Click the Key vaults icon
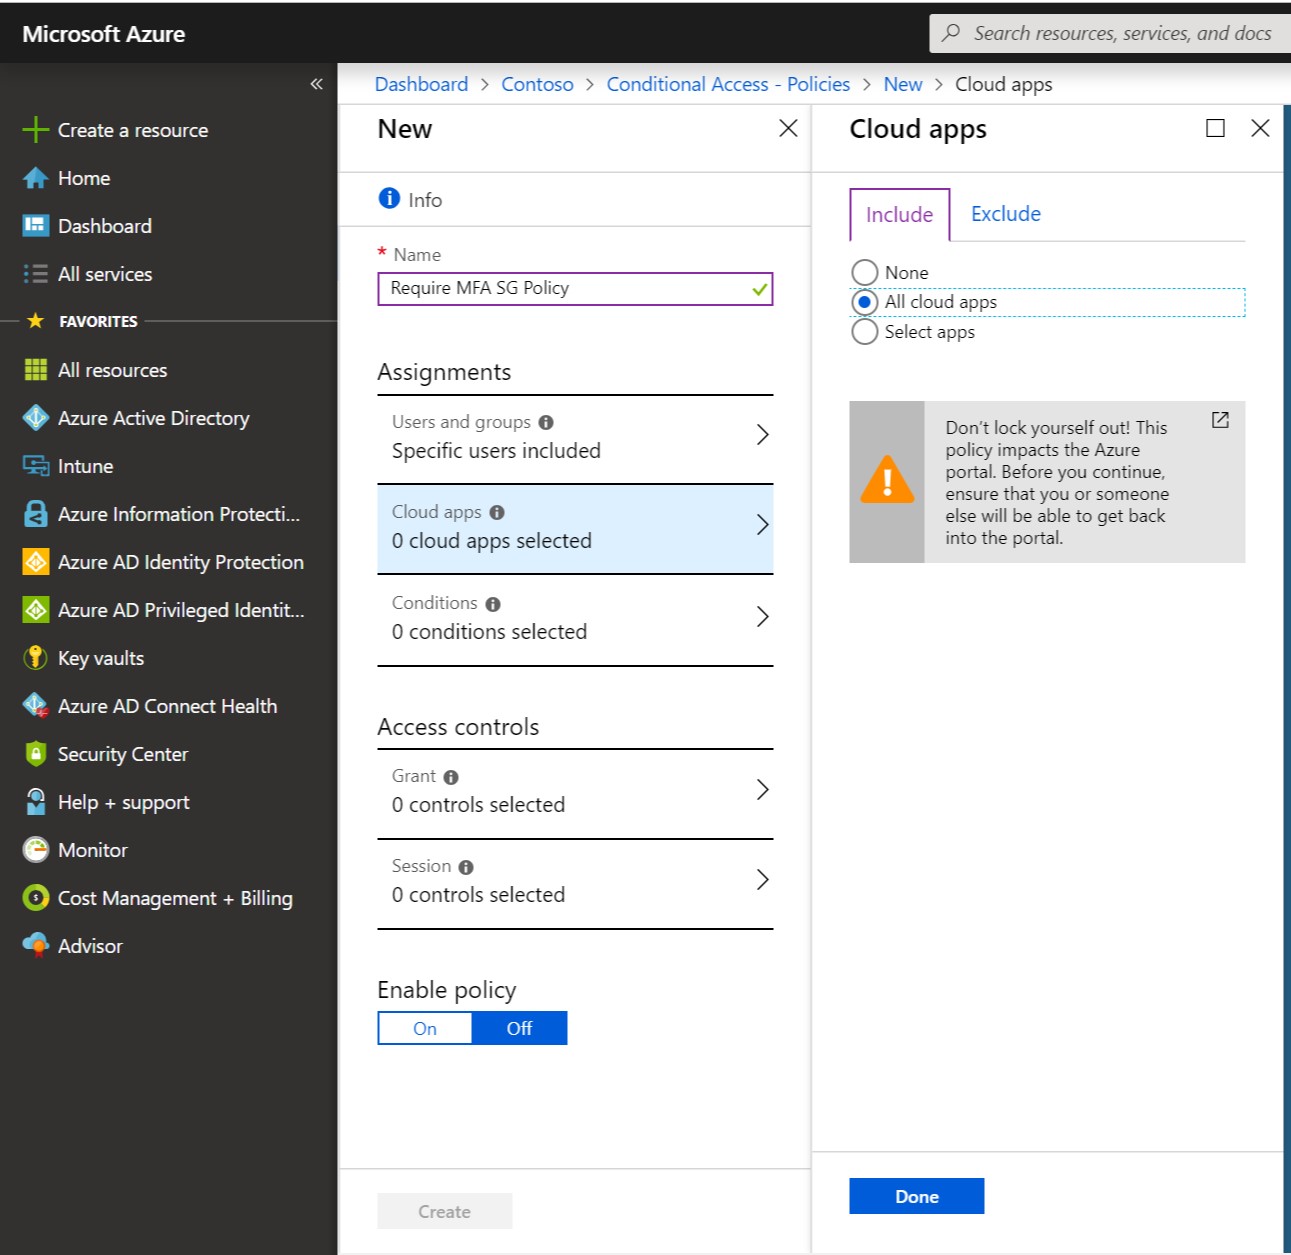The width and height of the screenshot is (1291, 1255). tap(35, 658)
